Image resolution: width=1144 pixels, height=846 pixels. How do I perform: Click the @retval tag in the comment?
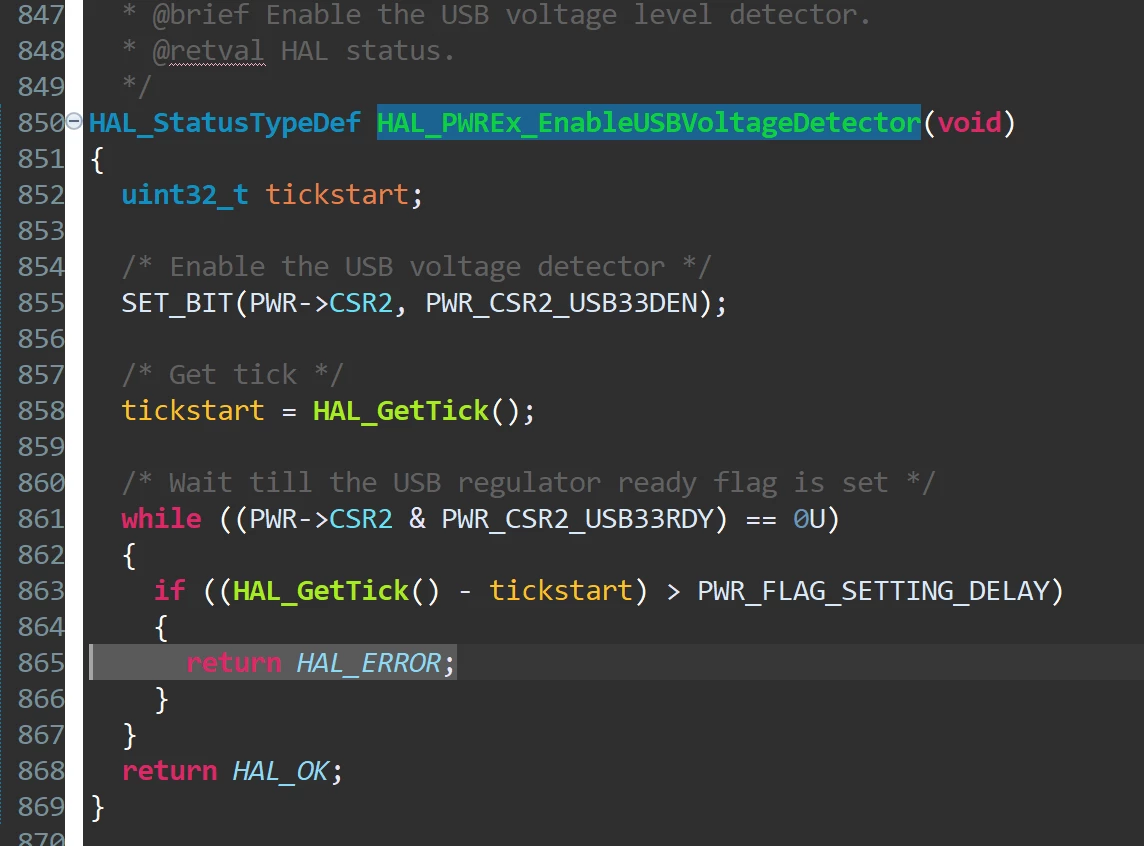[x=208, y=51]
